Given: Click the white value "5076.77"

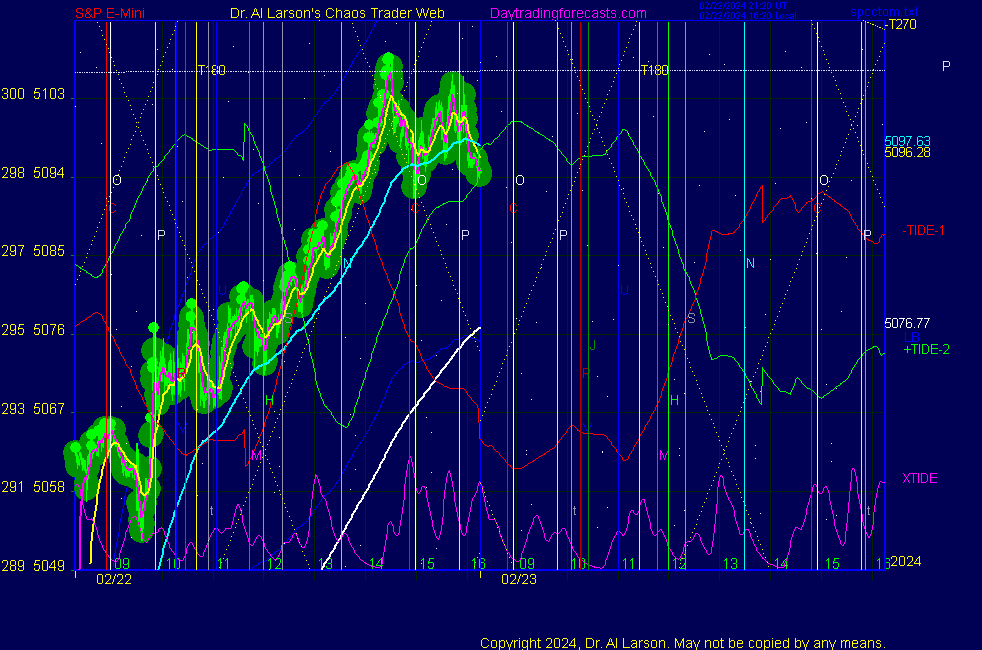Looking at the screenshot, I should tap(907, 323).
